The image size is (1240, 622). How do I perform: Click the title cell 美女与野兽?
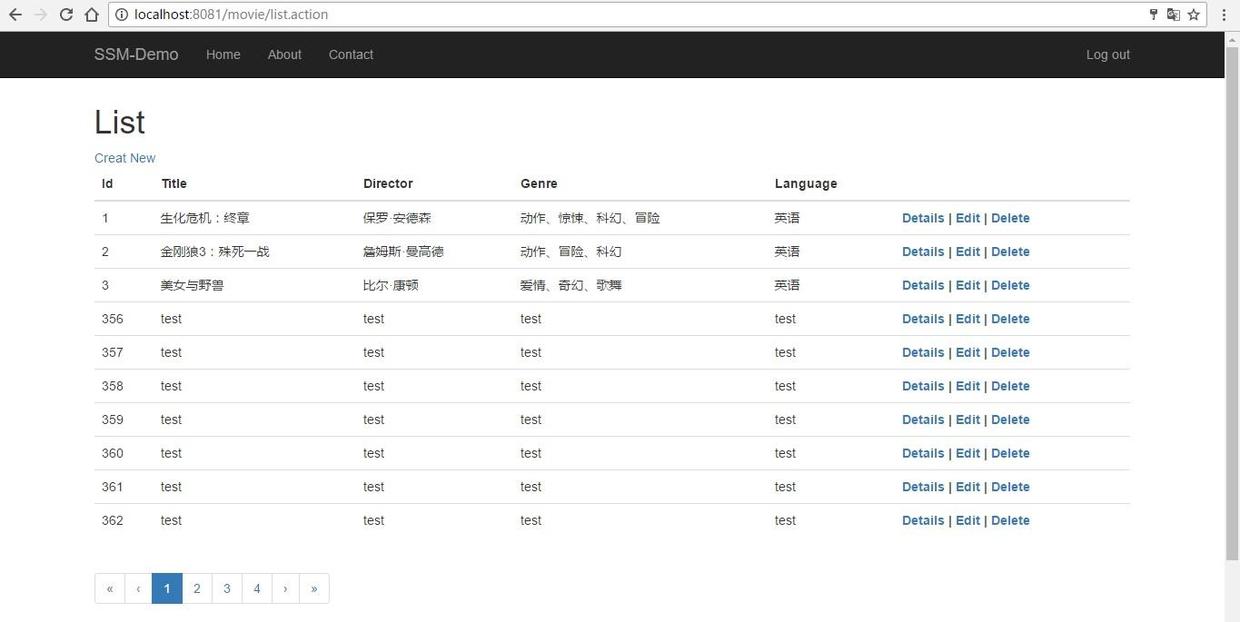[x=192, y=285]
